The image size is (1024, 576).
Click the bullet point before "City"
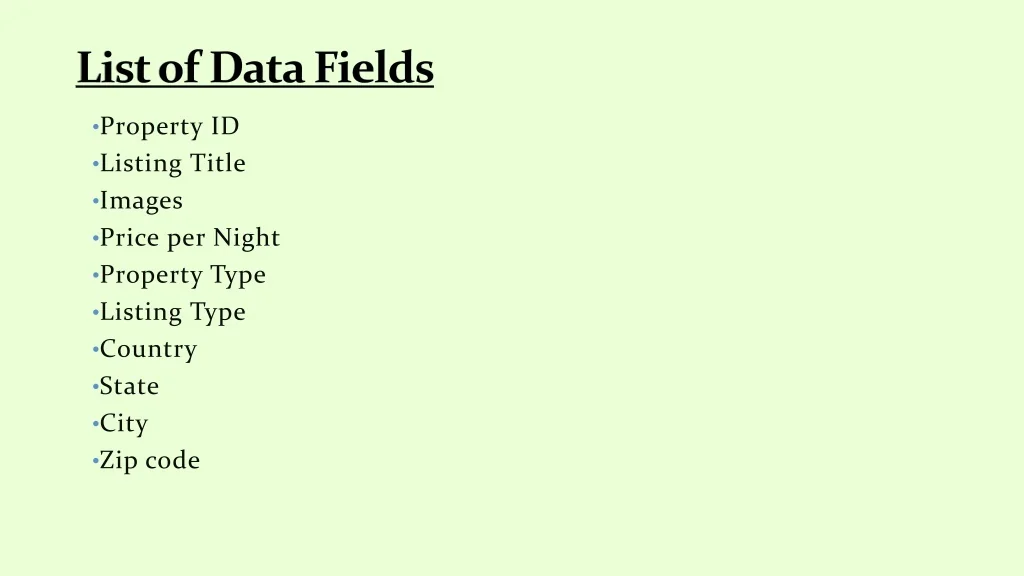tap(95, 424)
